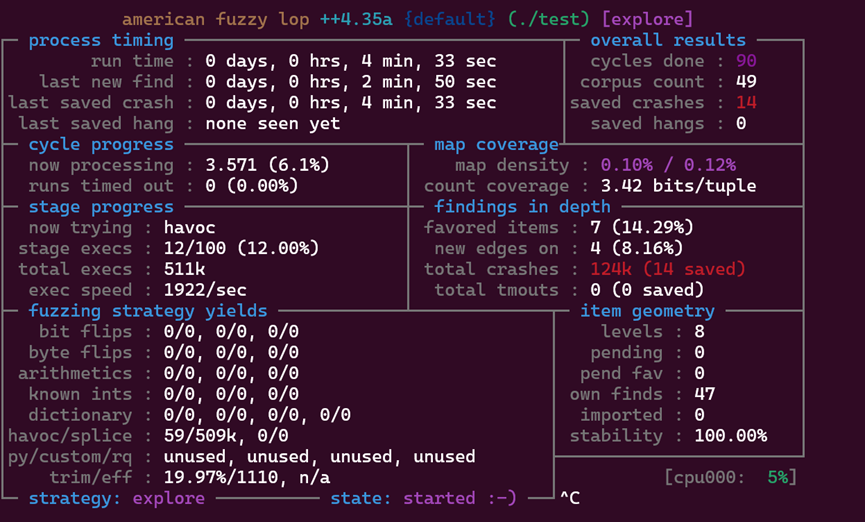Click the 'findings in depth' section header
This screenshot has height=522, width=865.
(x=522, y=207)
